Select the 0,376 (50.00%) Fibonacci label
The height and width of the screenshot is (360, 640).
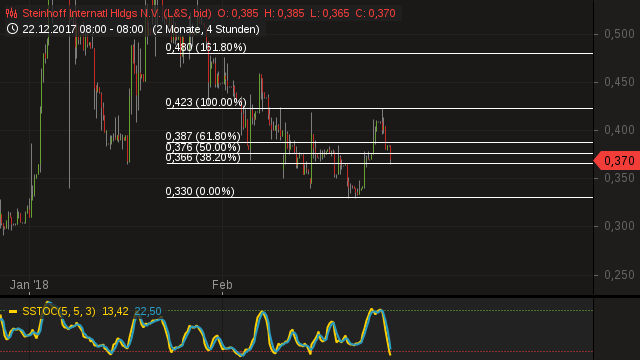pyautogui.click(x=203, y=147)
